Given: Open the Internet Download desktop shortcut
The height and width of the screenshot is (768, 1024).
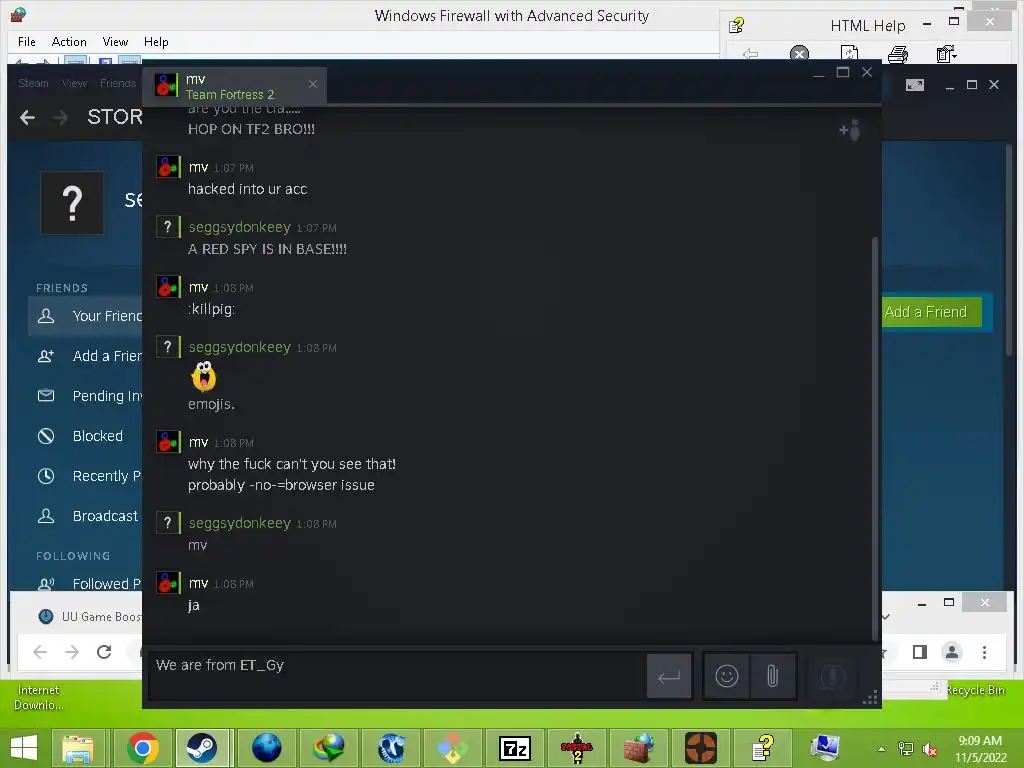Looking at the screenshot, I should coord(39,697).
